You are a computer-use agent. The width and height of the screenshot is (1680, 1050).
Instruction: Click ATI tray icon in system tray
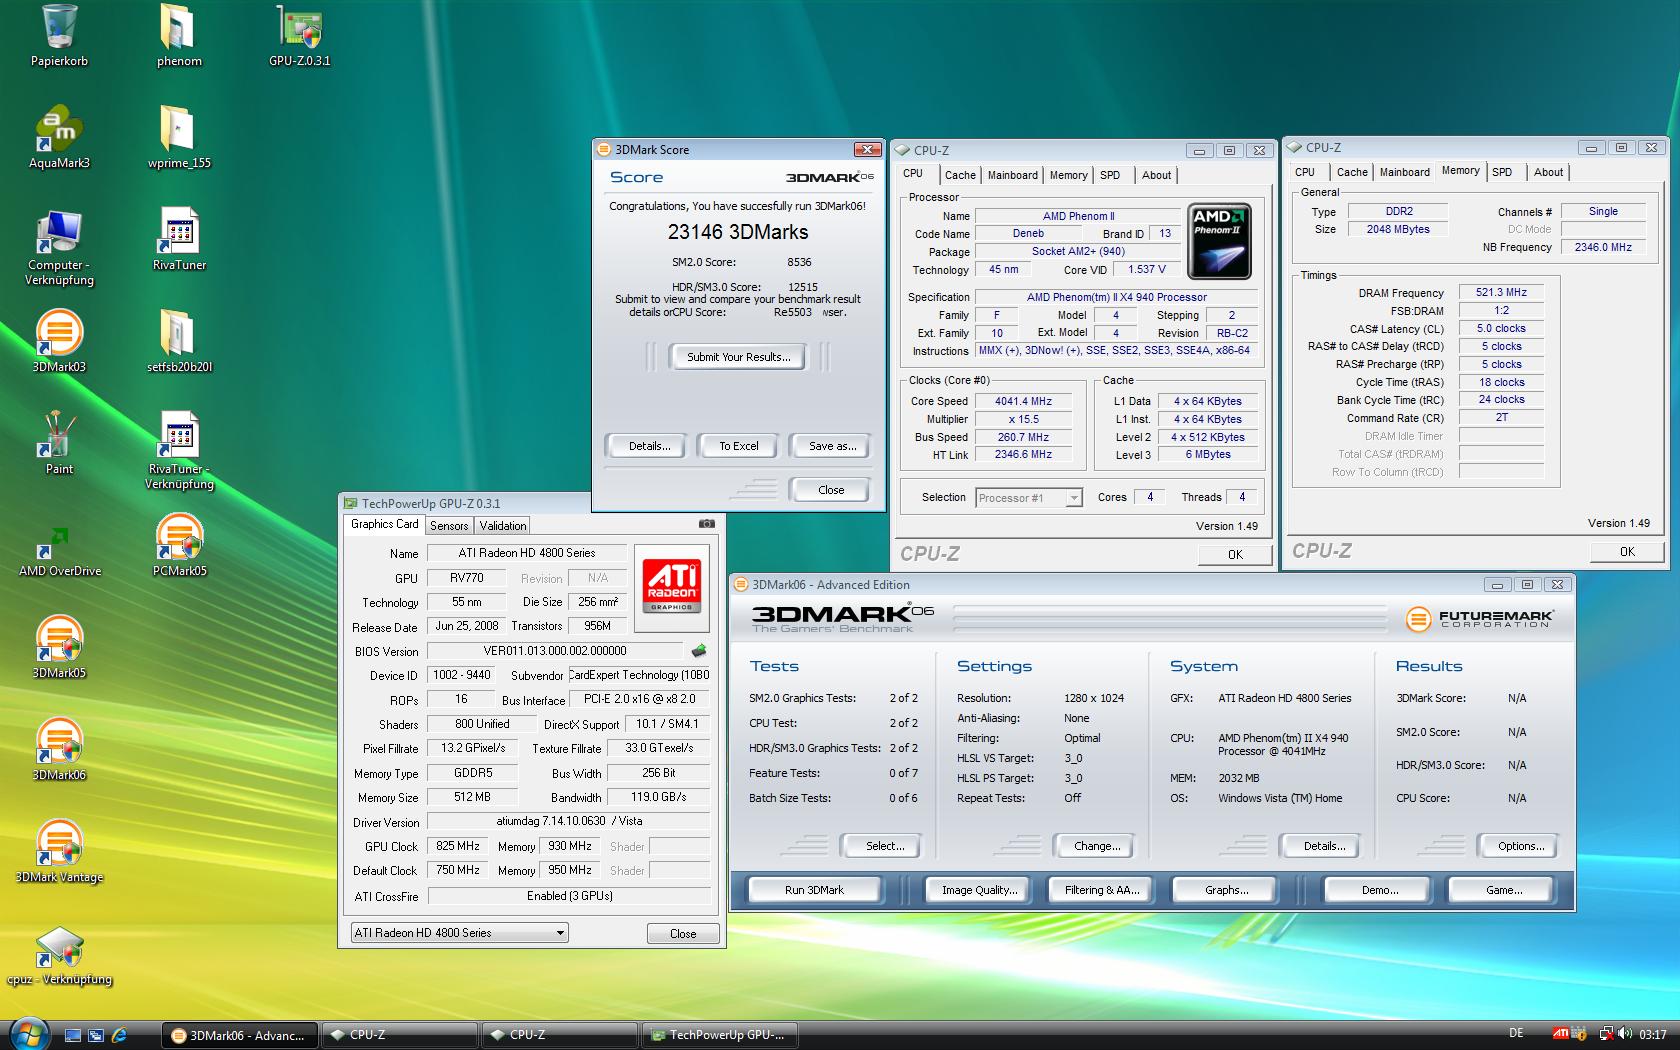coord(1560,1034)
